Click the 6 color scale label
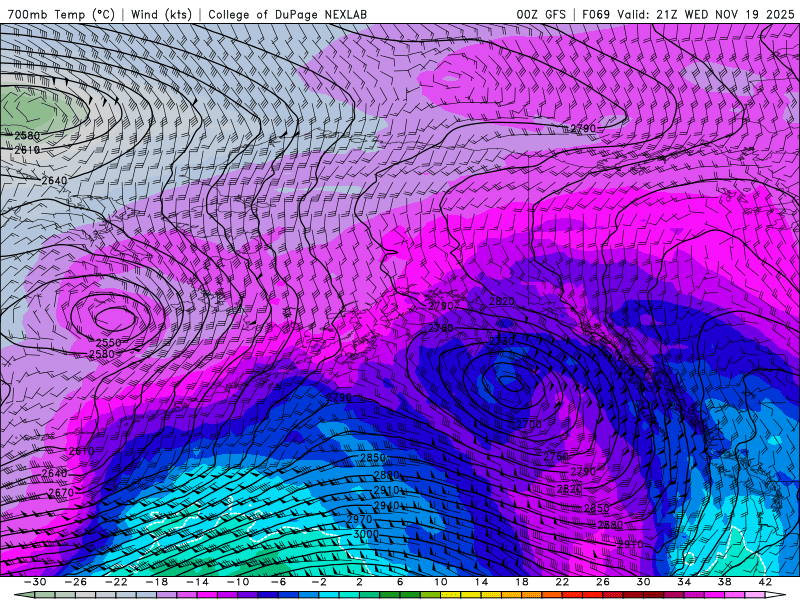Image resolution: width=800 pixels, height=600 pixels. pos(400,582)
